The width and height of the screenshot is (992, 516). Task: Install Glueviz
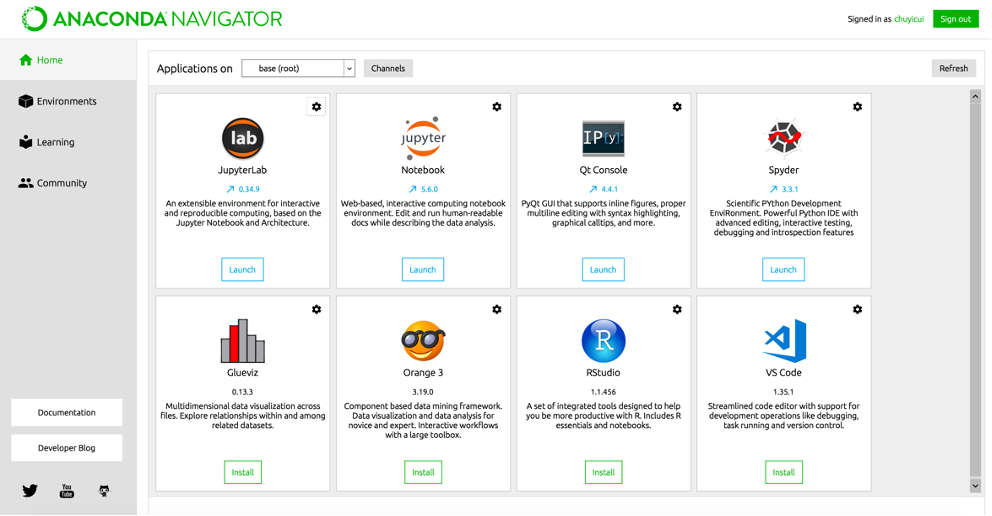click(243, 472)
